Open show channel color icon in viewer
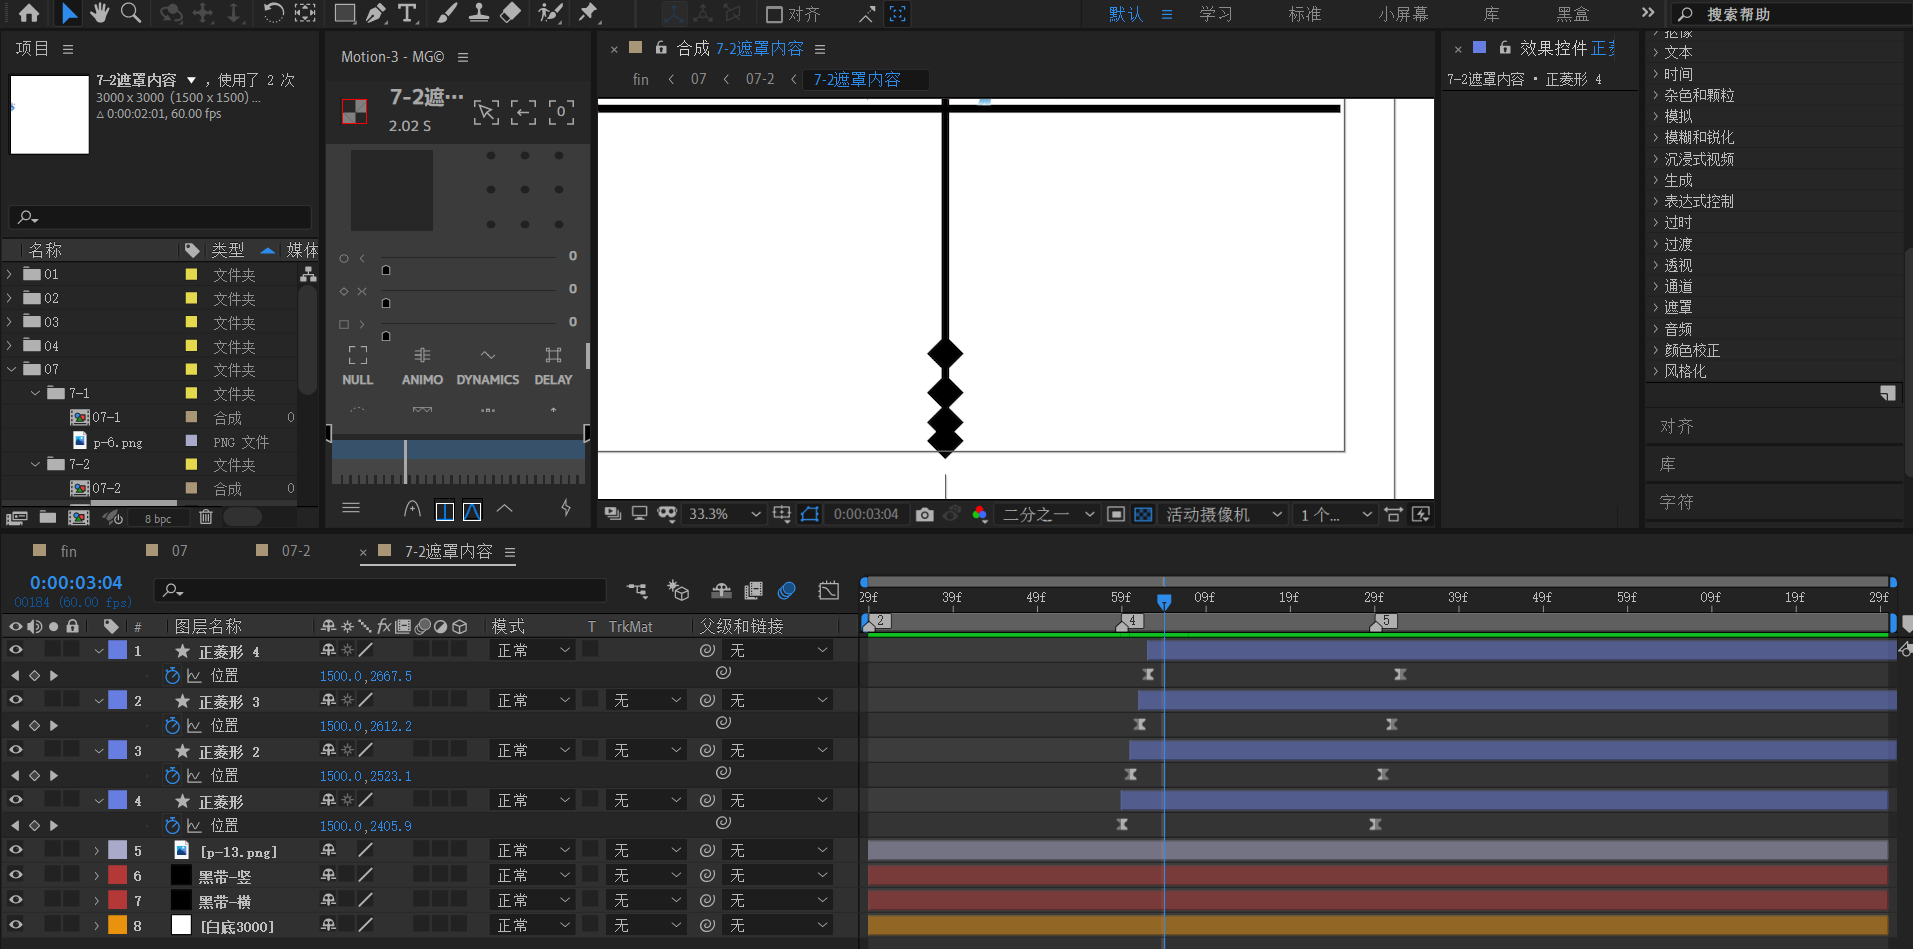 coord(979,514)
